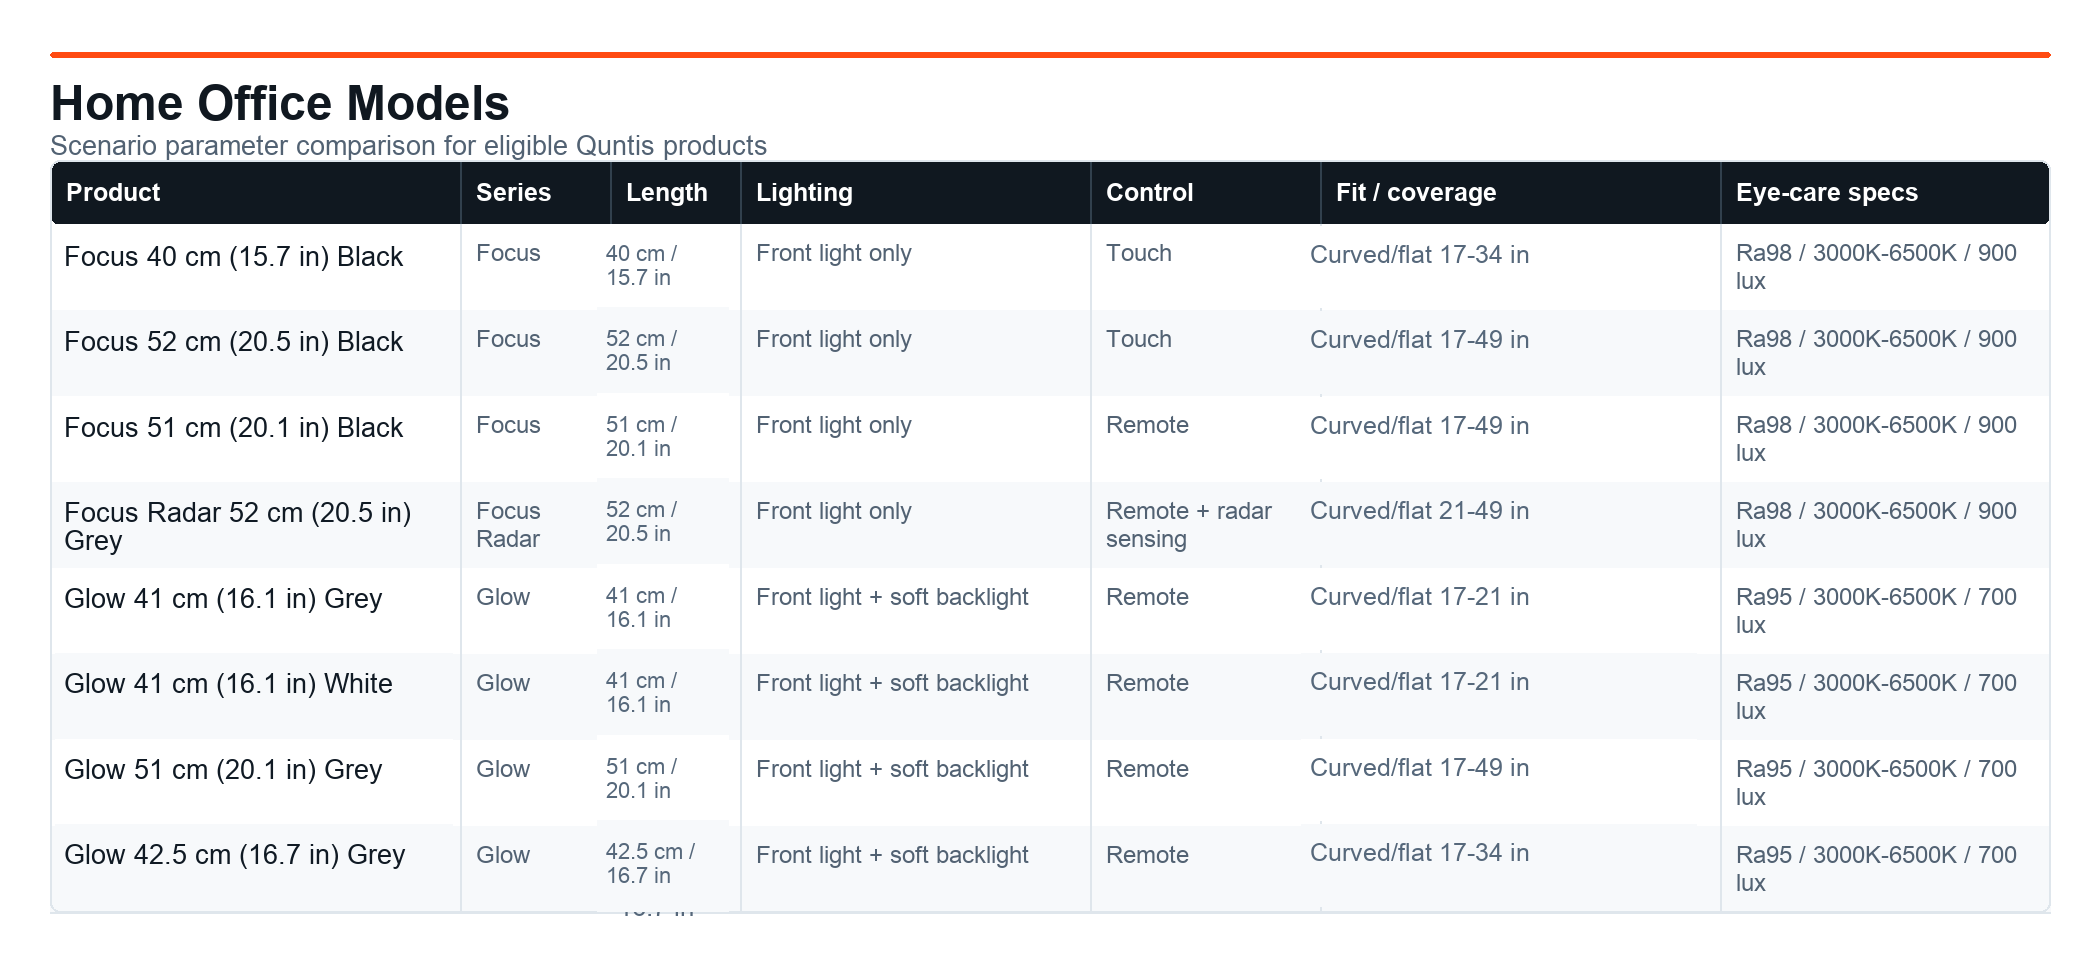
Task: Select Focus Radar 52 cm (20.5 in) Grey
Action: pyautogui.click(x=238, y=527)
